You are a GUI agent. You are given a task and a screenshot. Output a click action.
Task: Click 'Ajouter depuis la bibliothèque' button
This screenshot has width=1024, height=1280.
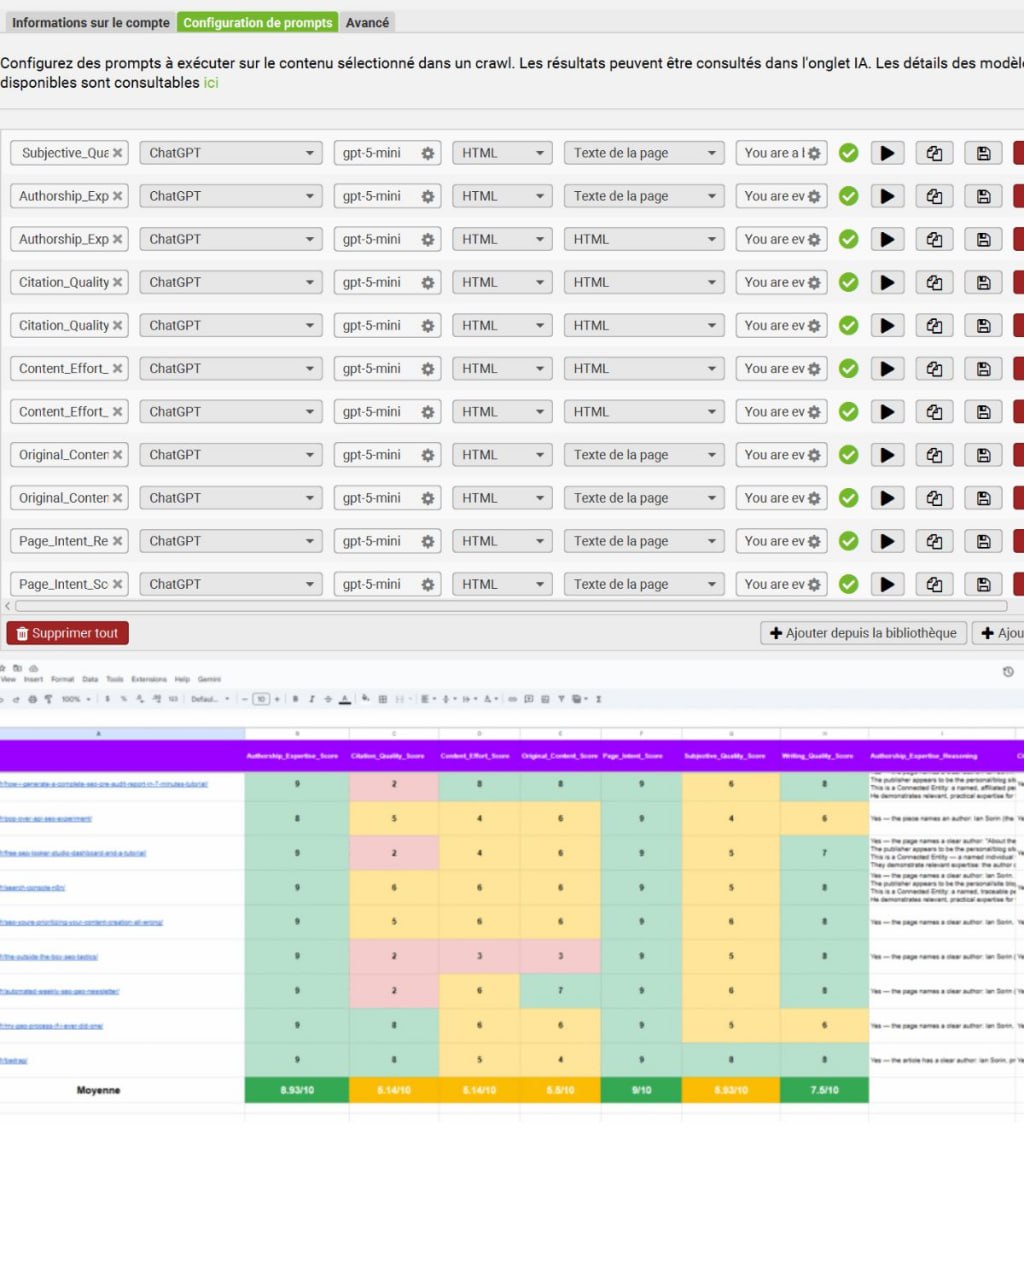click(x=863, y=633)
